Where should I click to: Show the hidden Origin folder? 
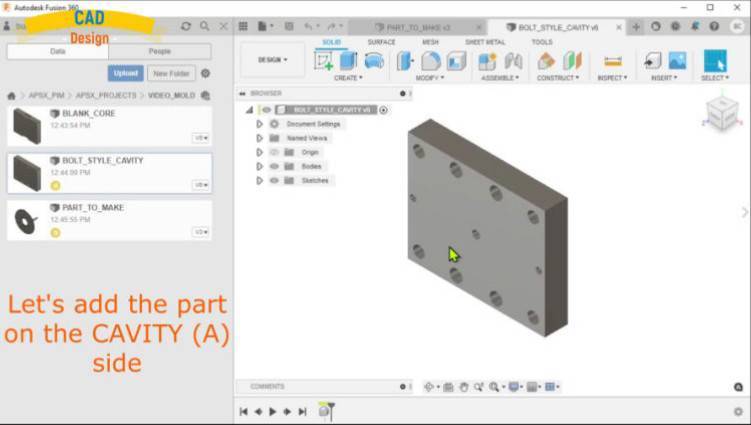(274, 152)
